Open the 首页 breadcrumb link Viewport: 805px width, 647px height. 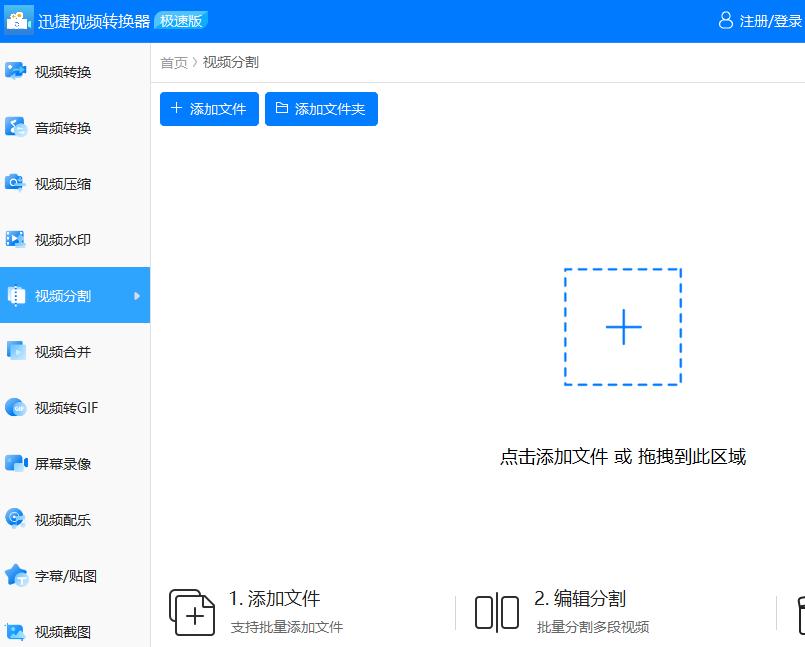pos(172,61)
